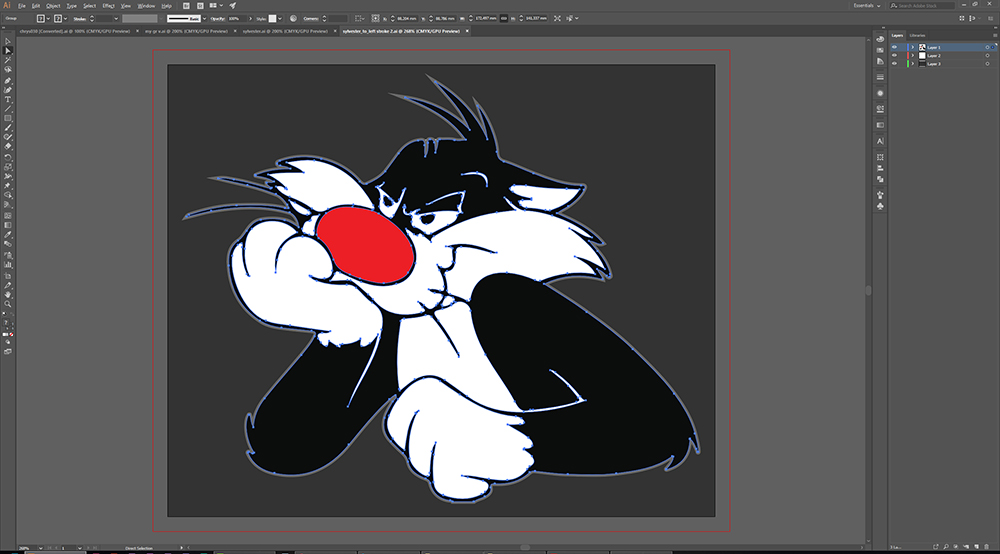Open the Symbols panel club icon
This screenshot has height=554, width=1000.
click(880, 207)
